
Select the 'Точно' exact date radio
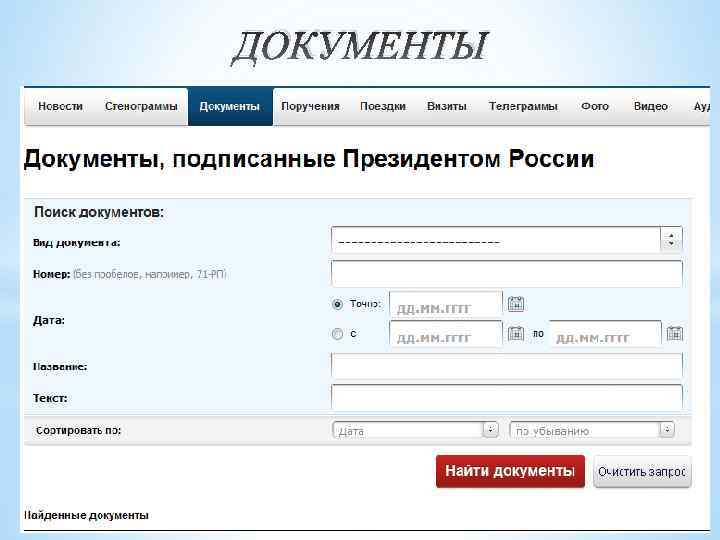338,304
